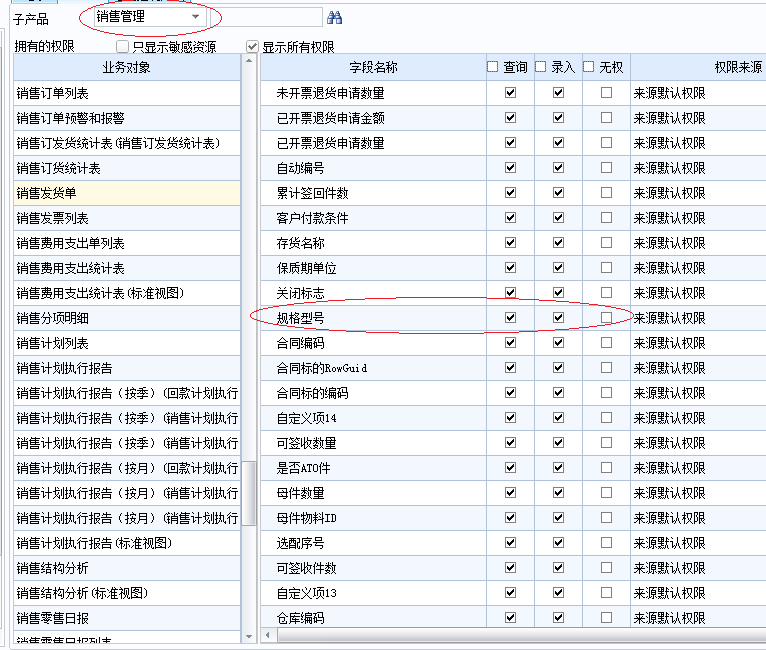This screenshot has width=766, height=650.
Task: Check the 无权 header checkbox
Action: pos(589,67)
